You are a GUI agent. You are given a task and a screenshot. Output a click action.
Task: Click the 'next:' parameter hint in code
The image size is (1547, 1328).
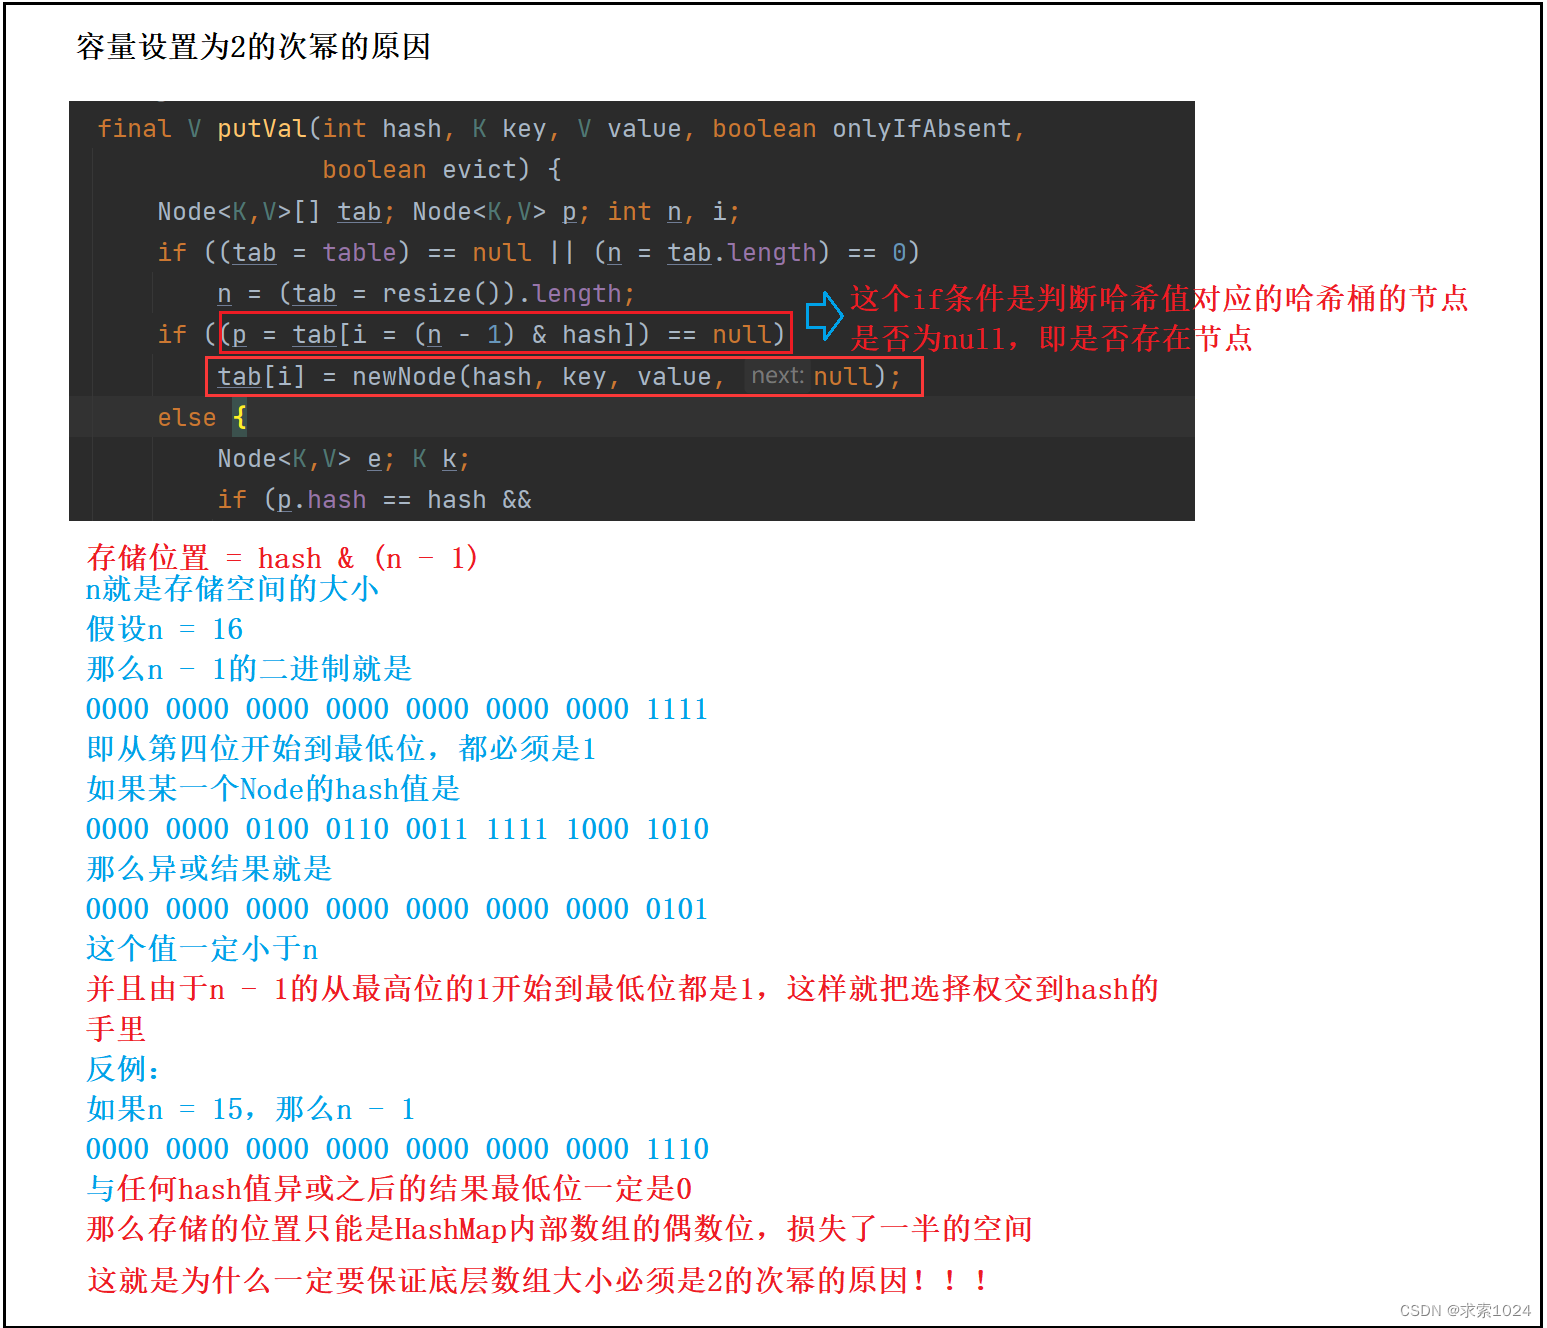click(x=777, y=376)
